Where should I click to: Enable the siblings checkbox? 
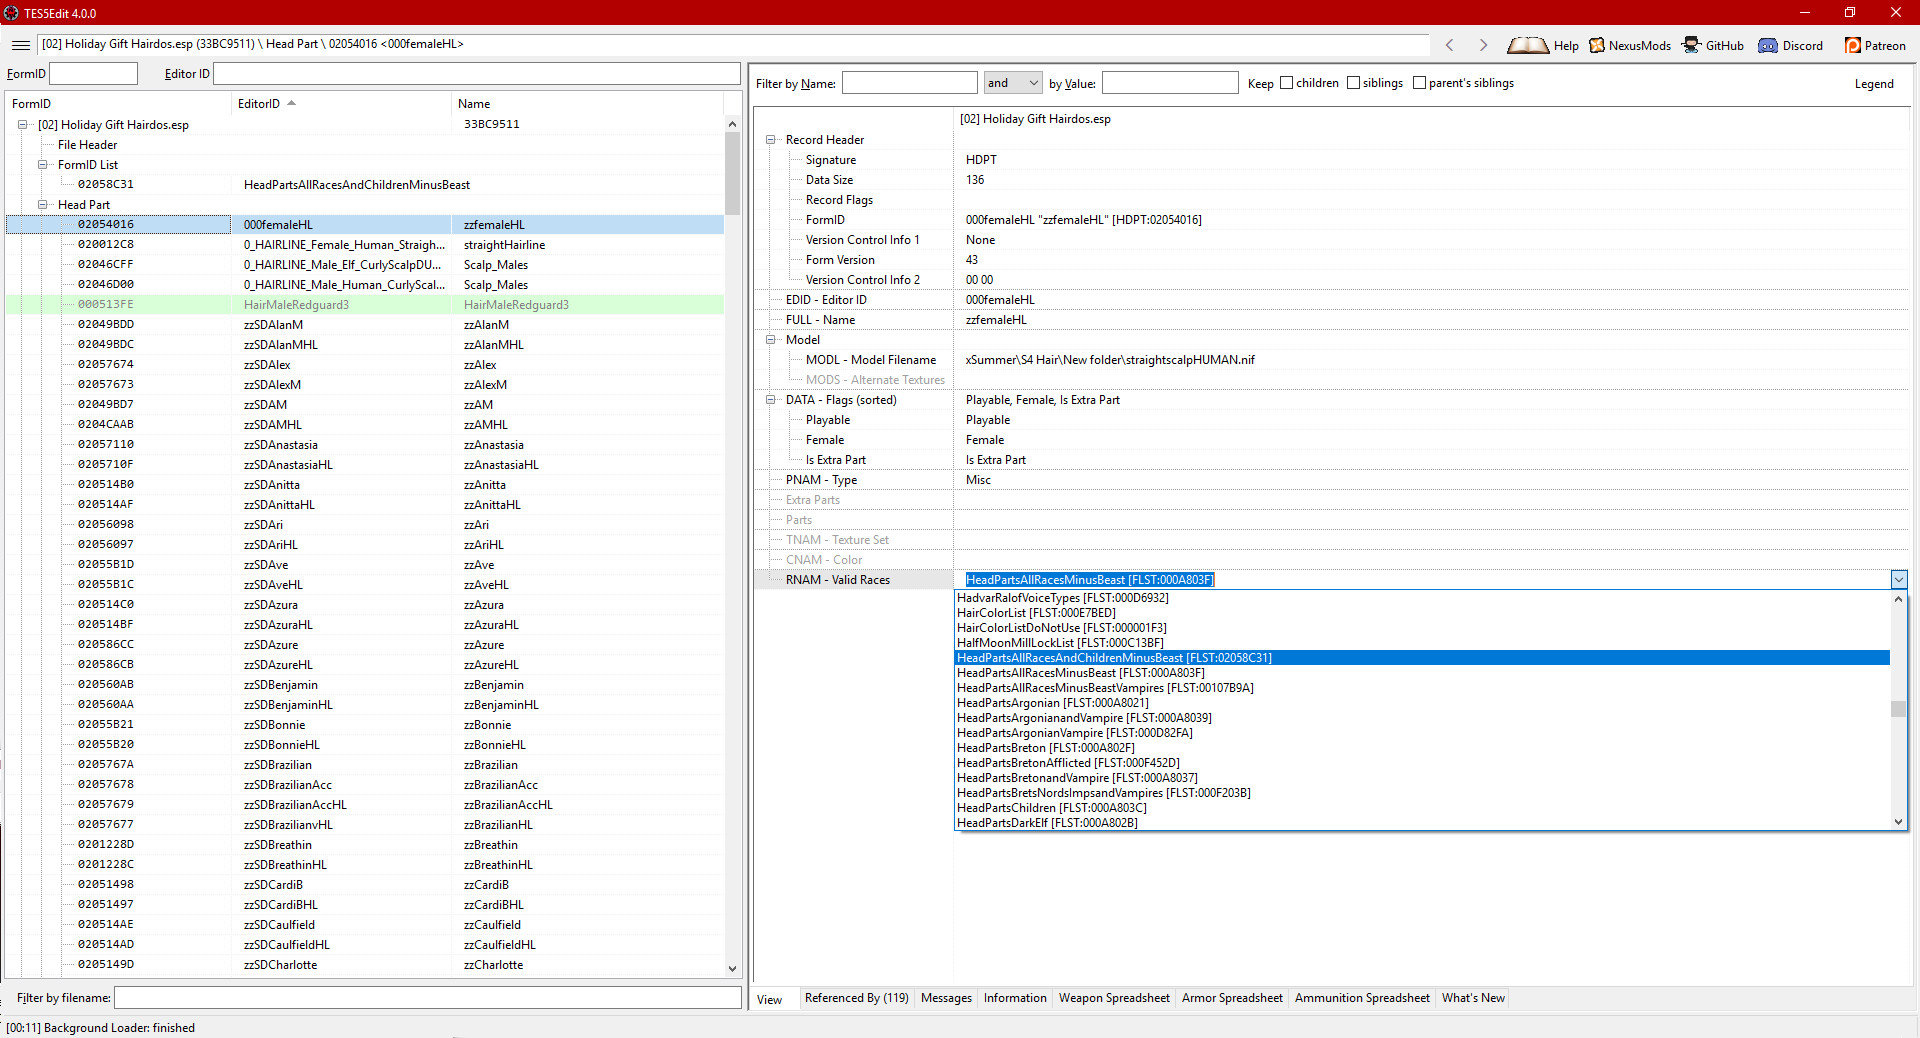pyautogui.click(x=1354, y=83)
